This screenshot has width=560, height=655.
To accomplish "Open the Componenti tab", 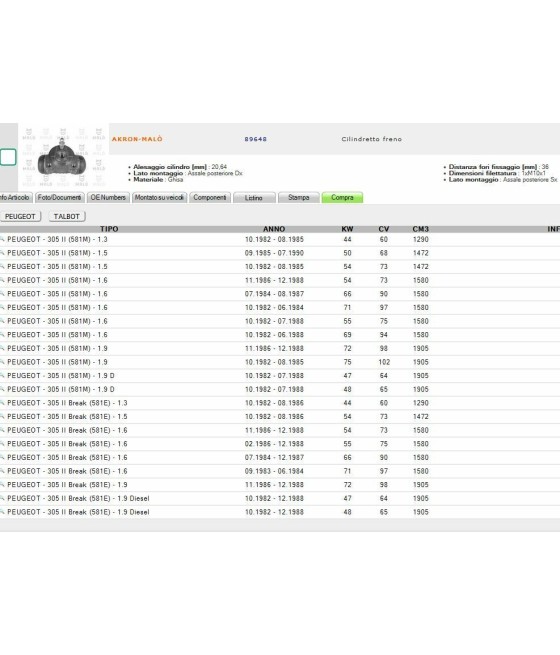I will point(210,198).
